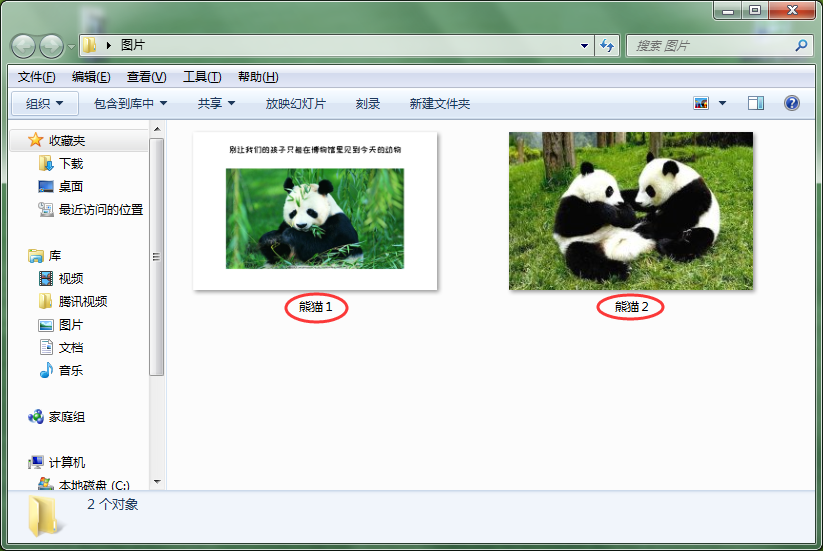Select 库 in navigation pane
The width and height of the screenshot is (823, 551).
(55, 256)
